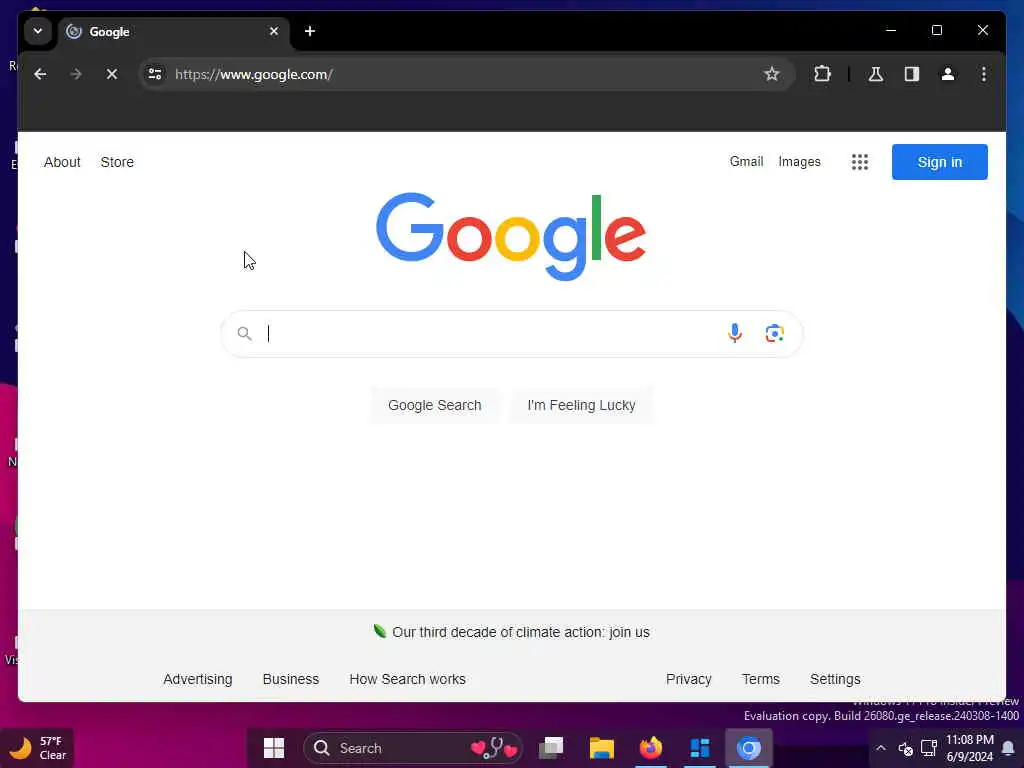Go back to previous page

click(40, 74)
